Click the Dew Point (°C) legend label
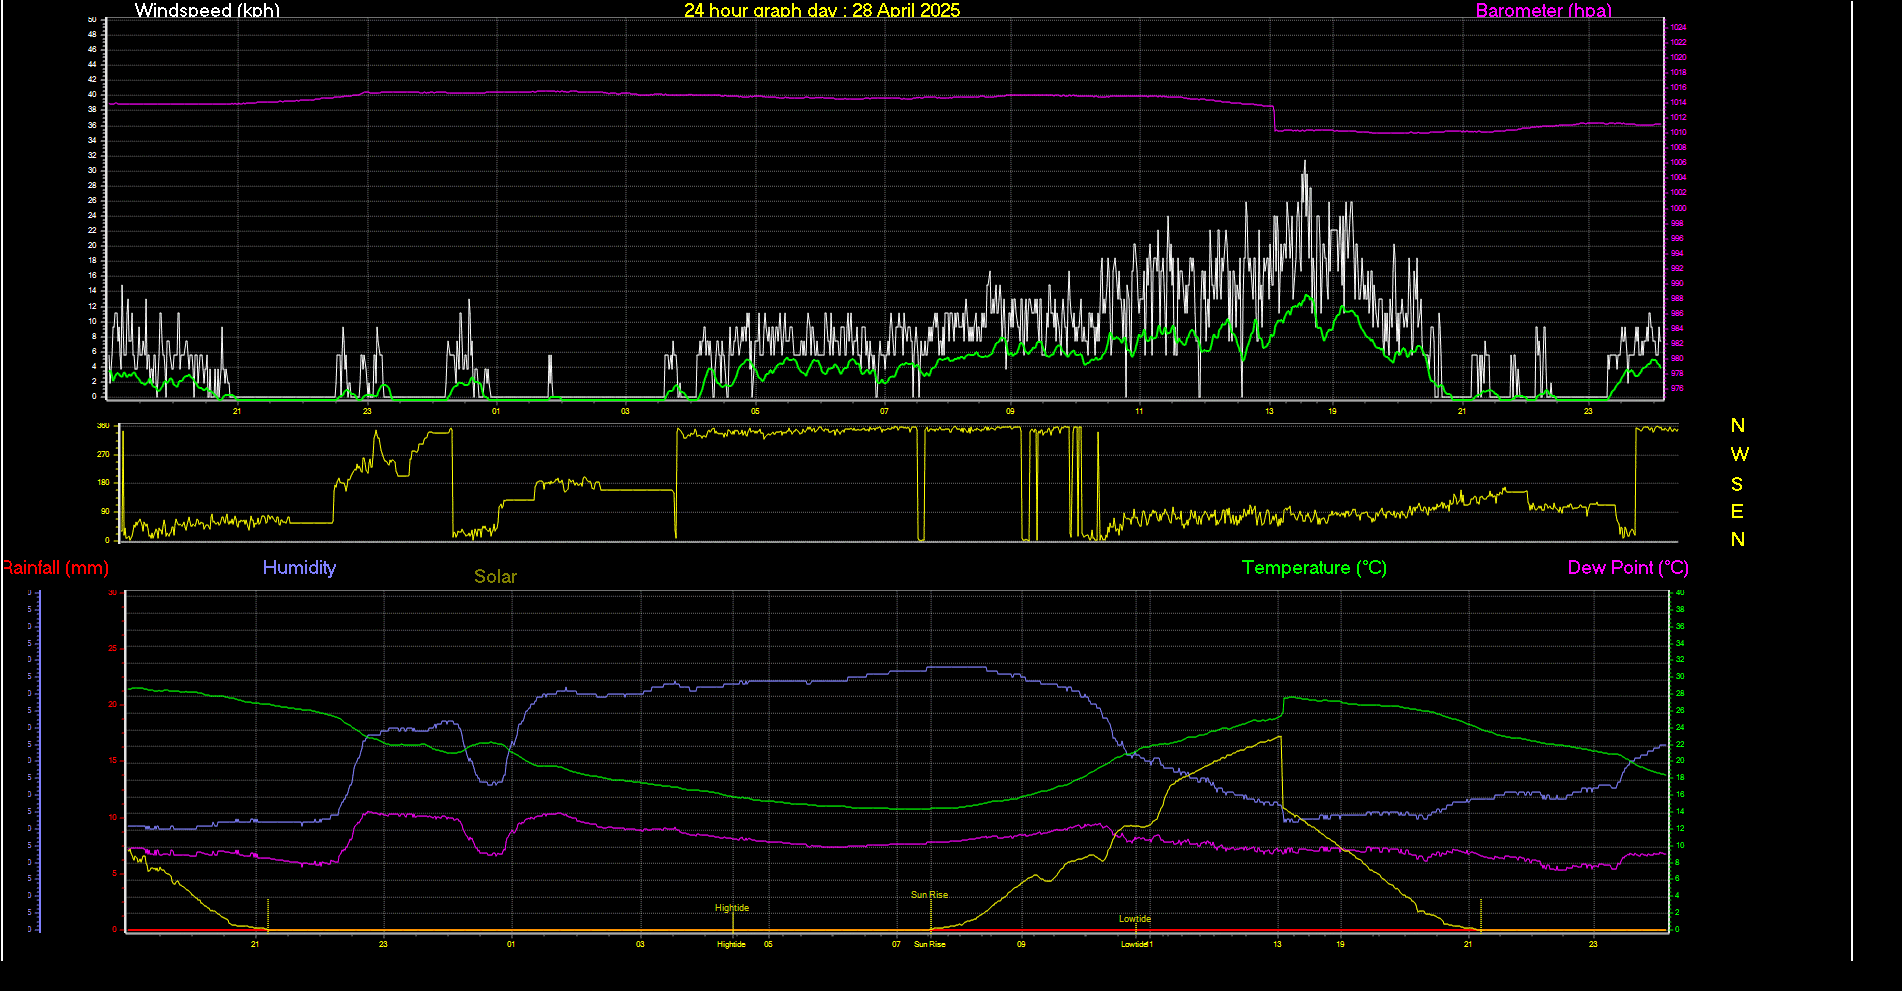The image size is (1902, 991). pos(1627,568)
